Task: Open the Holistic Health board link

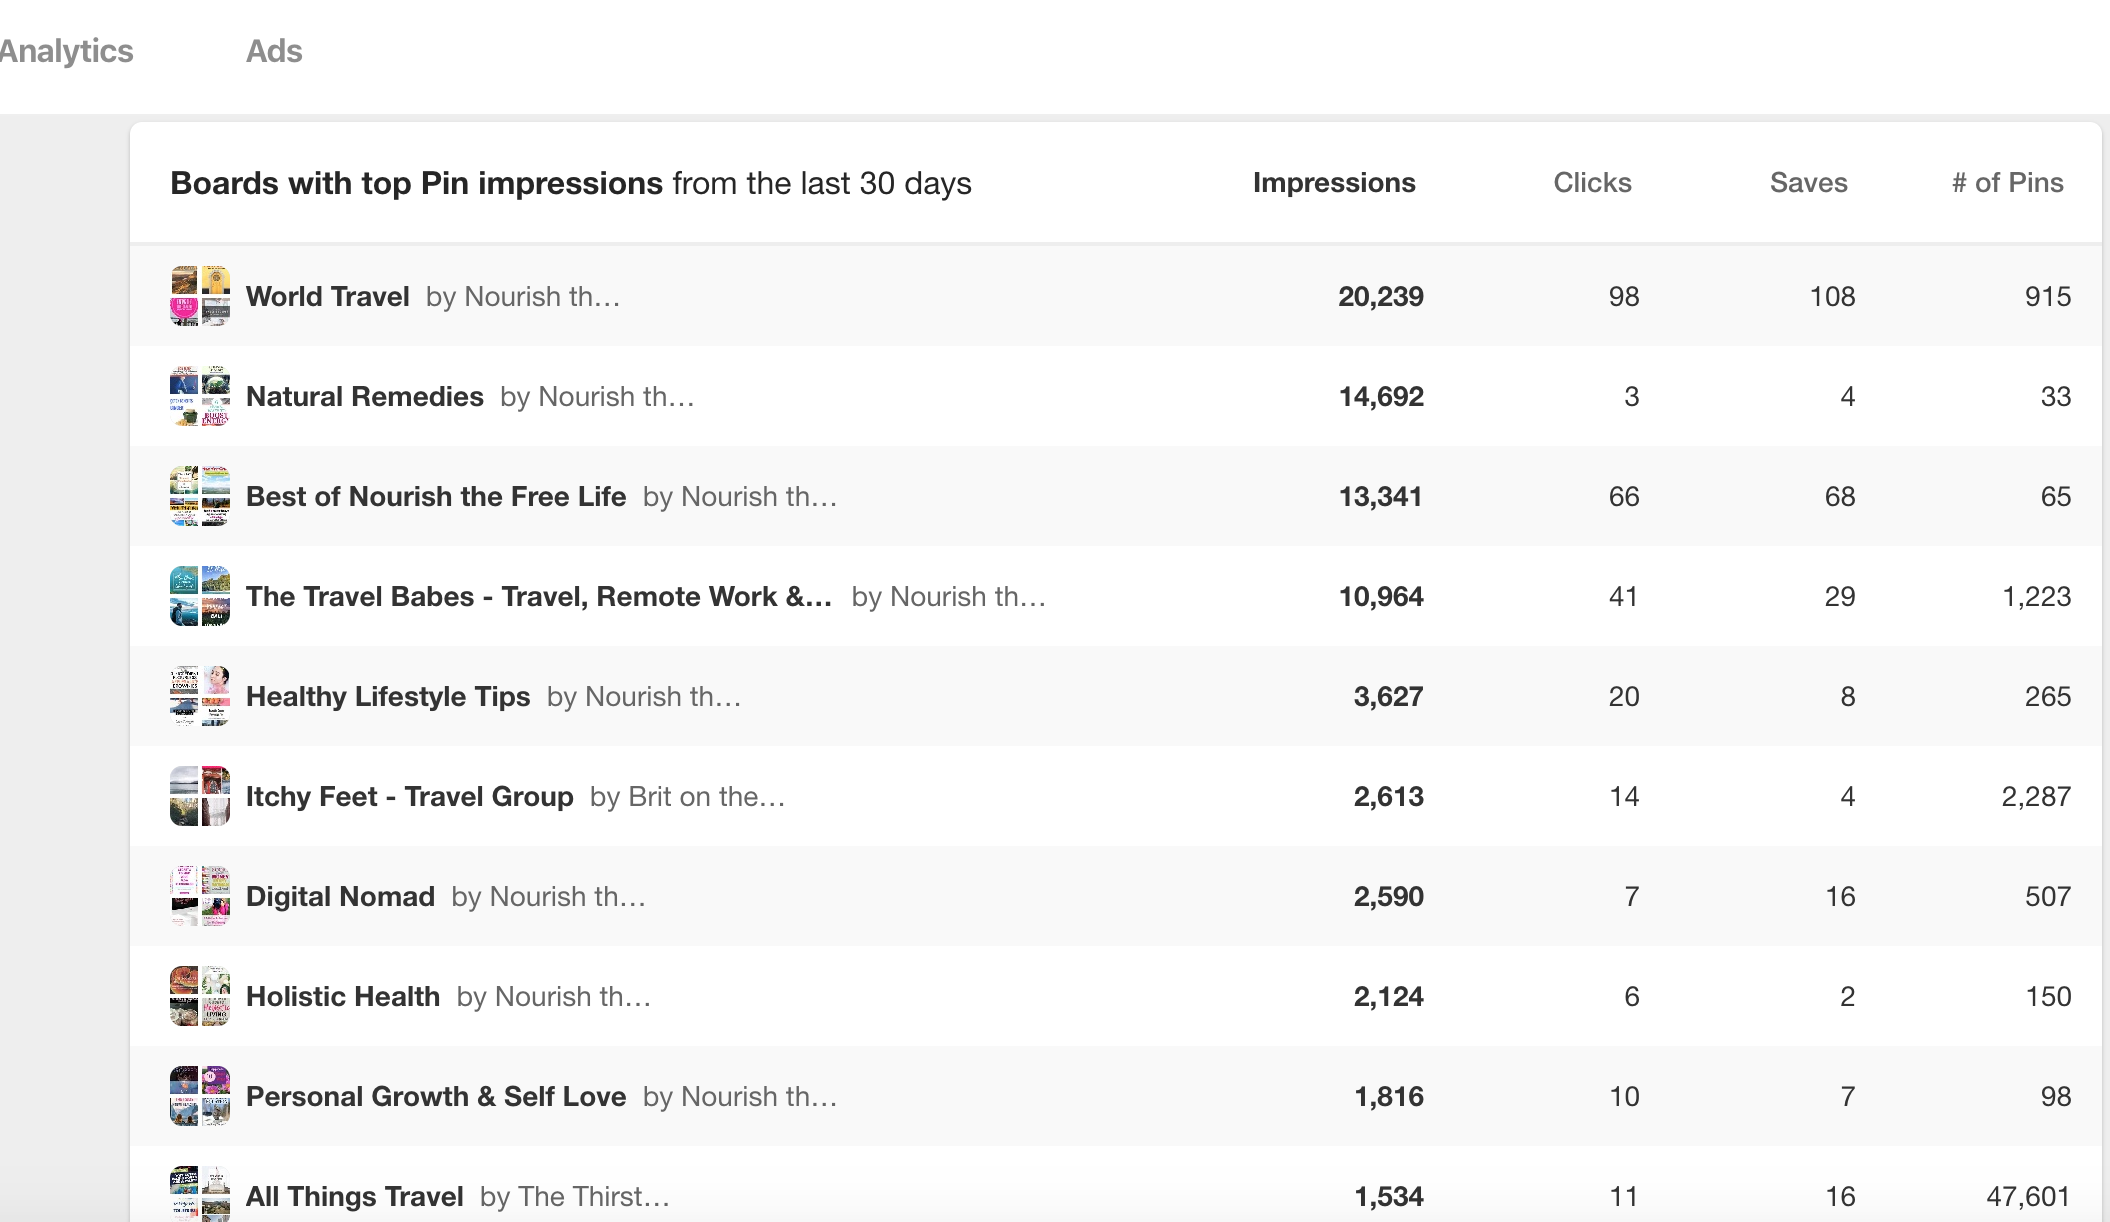Action: (343, 997)
